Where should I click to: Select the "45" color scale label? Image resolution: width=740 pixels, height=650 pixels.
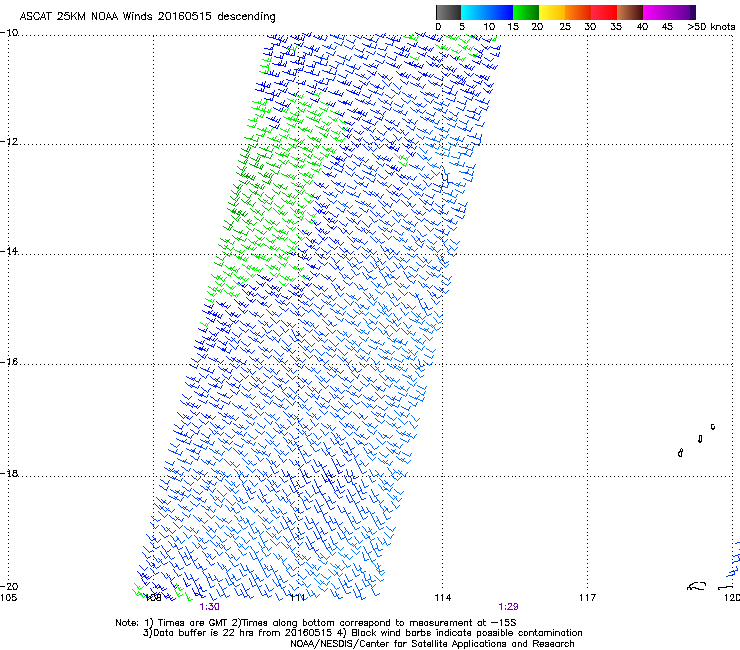coord(667,27)
